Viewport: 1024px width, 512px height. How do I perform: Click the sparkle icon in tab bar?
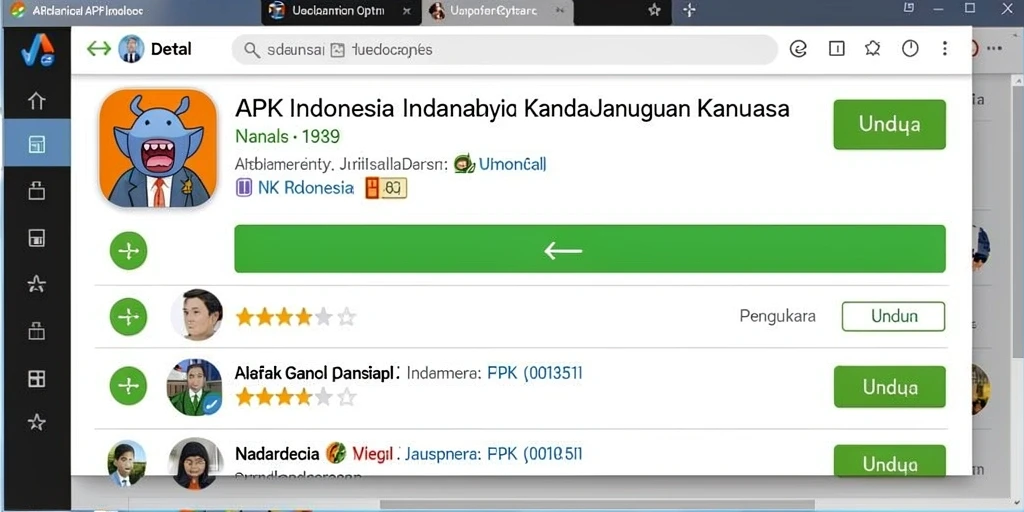point(690,10)
